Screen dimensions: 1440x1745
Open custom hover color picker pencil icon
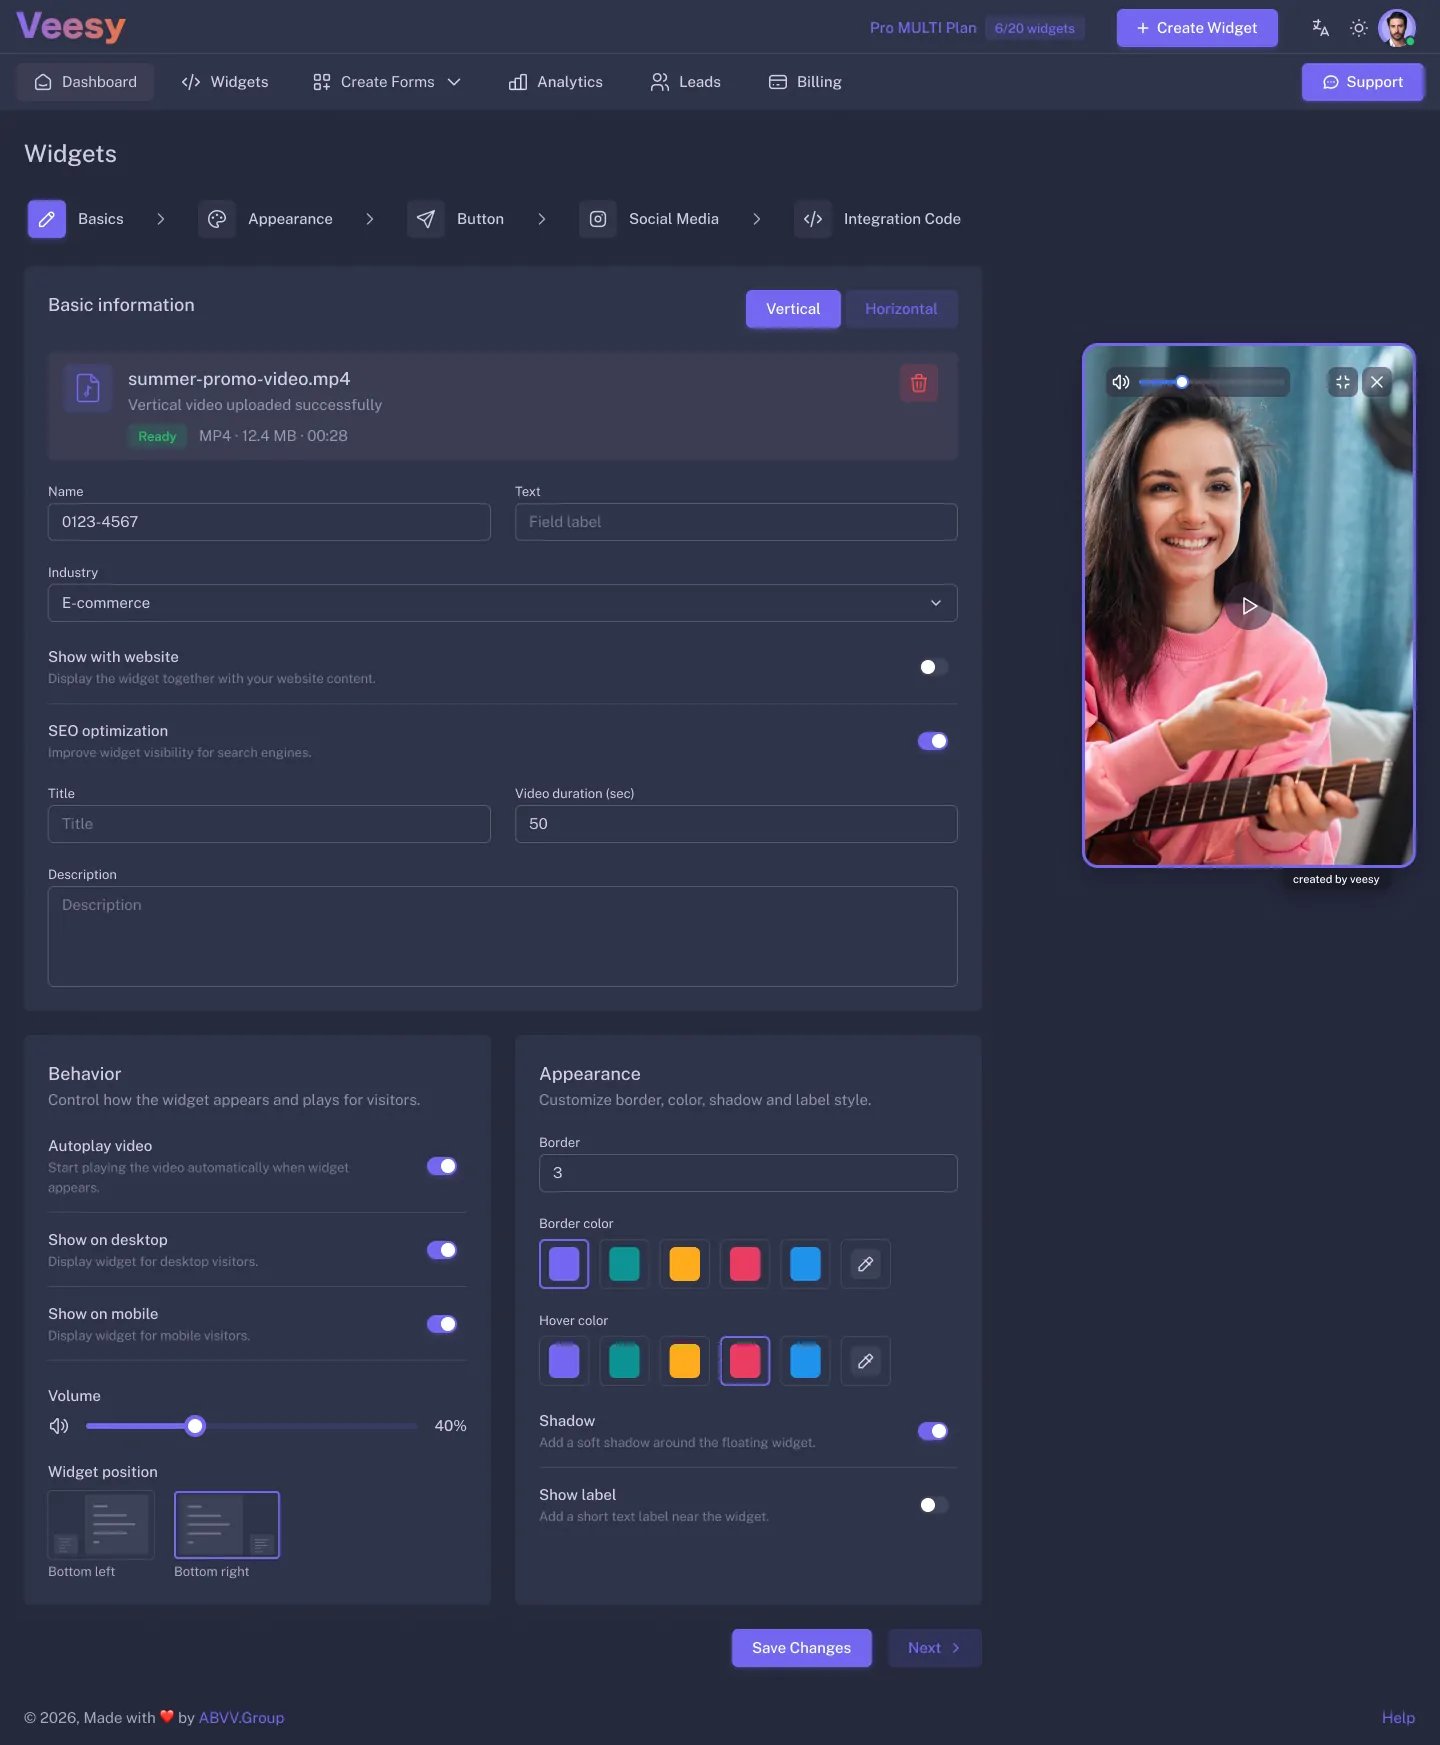(x=866, y=1361)
